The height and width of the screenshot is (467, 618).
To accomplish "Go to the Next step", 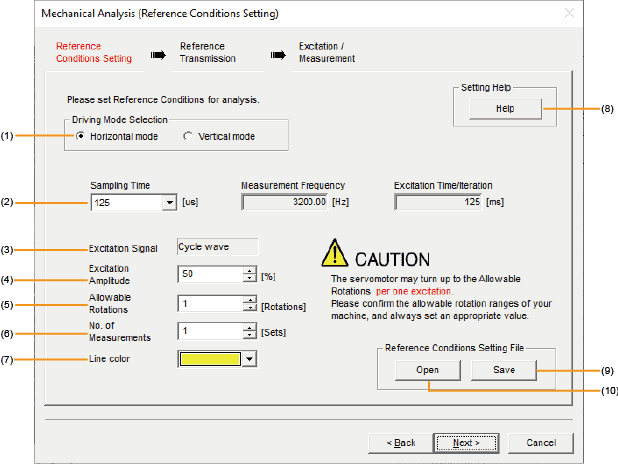I will (x=461, y=442).
